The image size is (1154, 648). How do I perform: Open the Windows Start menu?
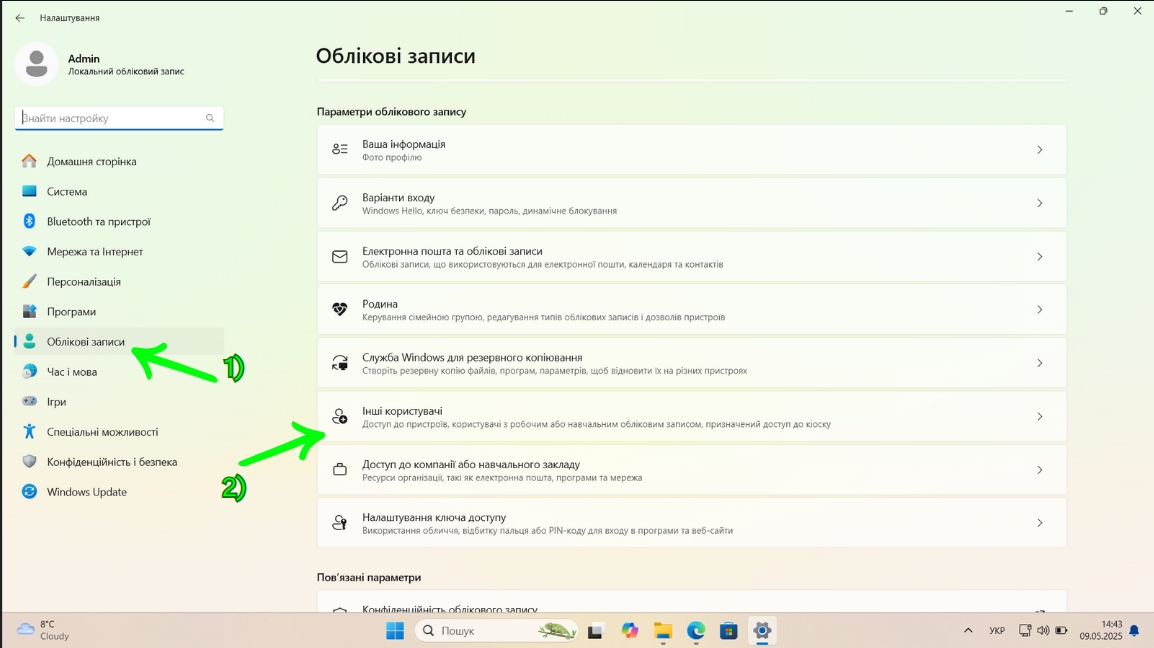(395, 631)
